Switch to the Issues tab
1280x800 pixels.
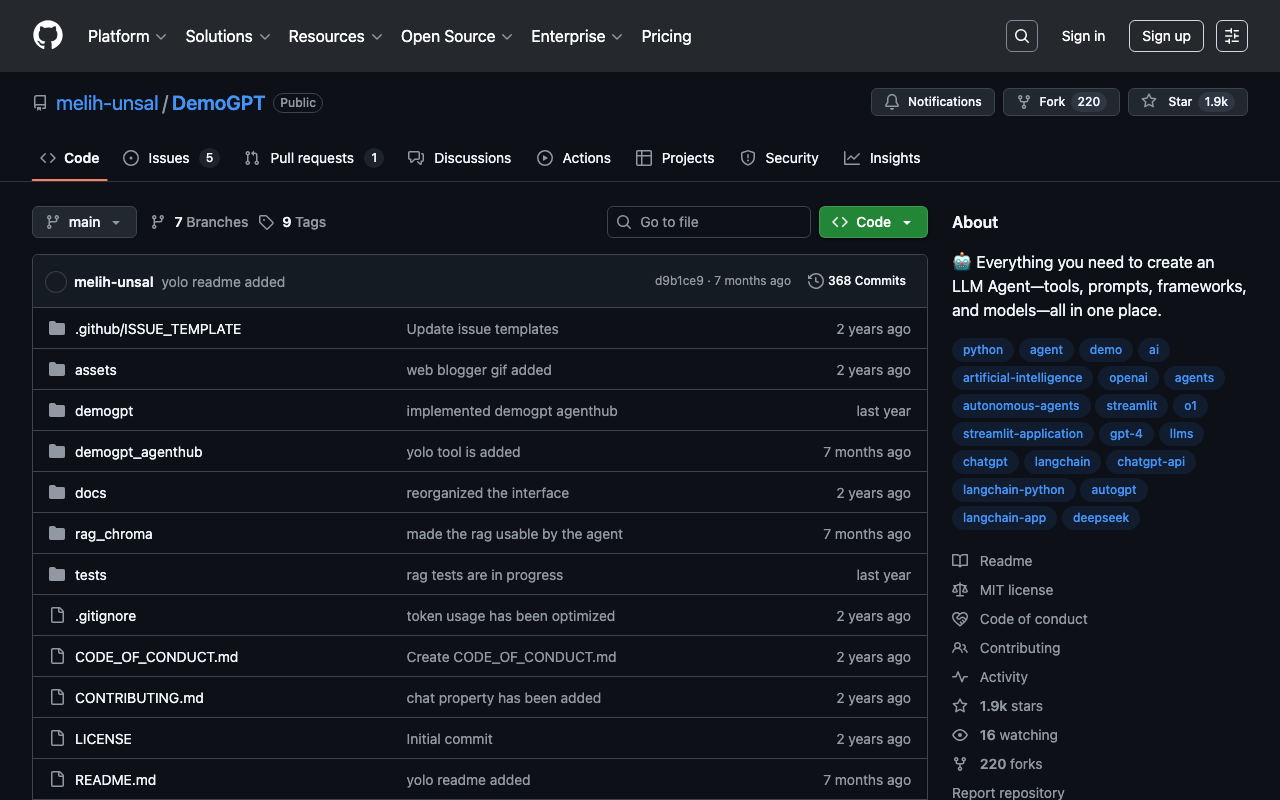coord(170,158)
